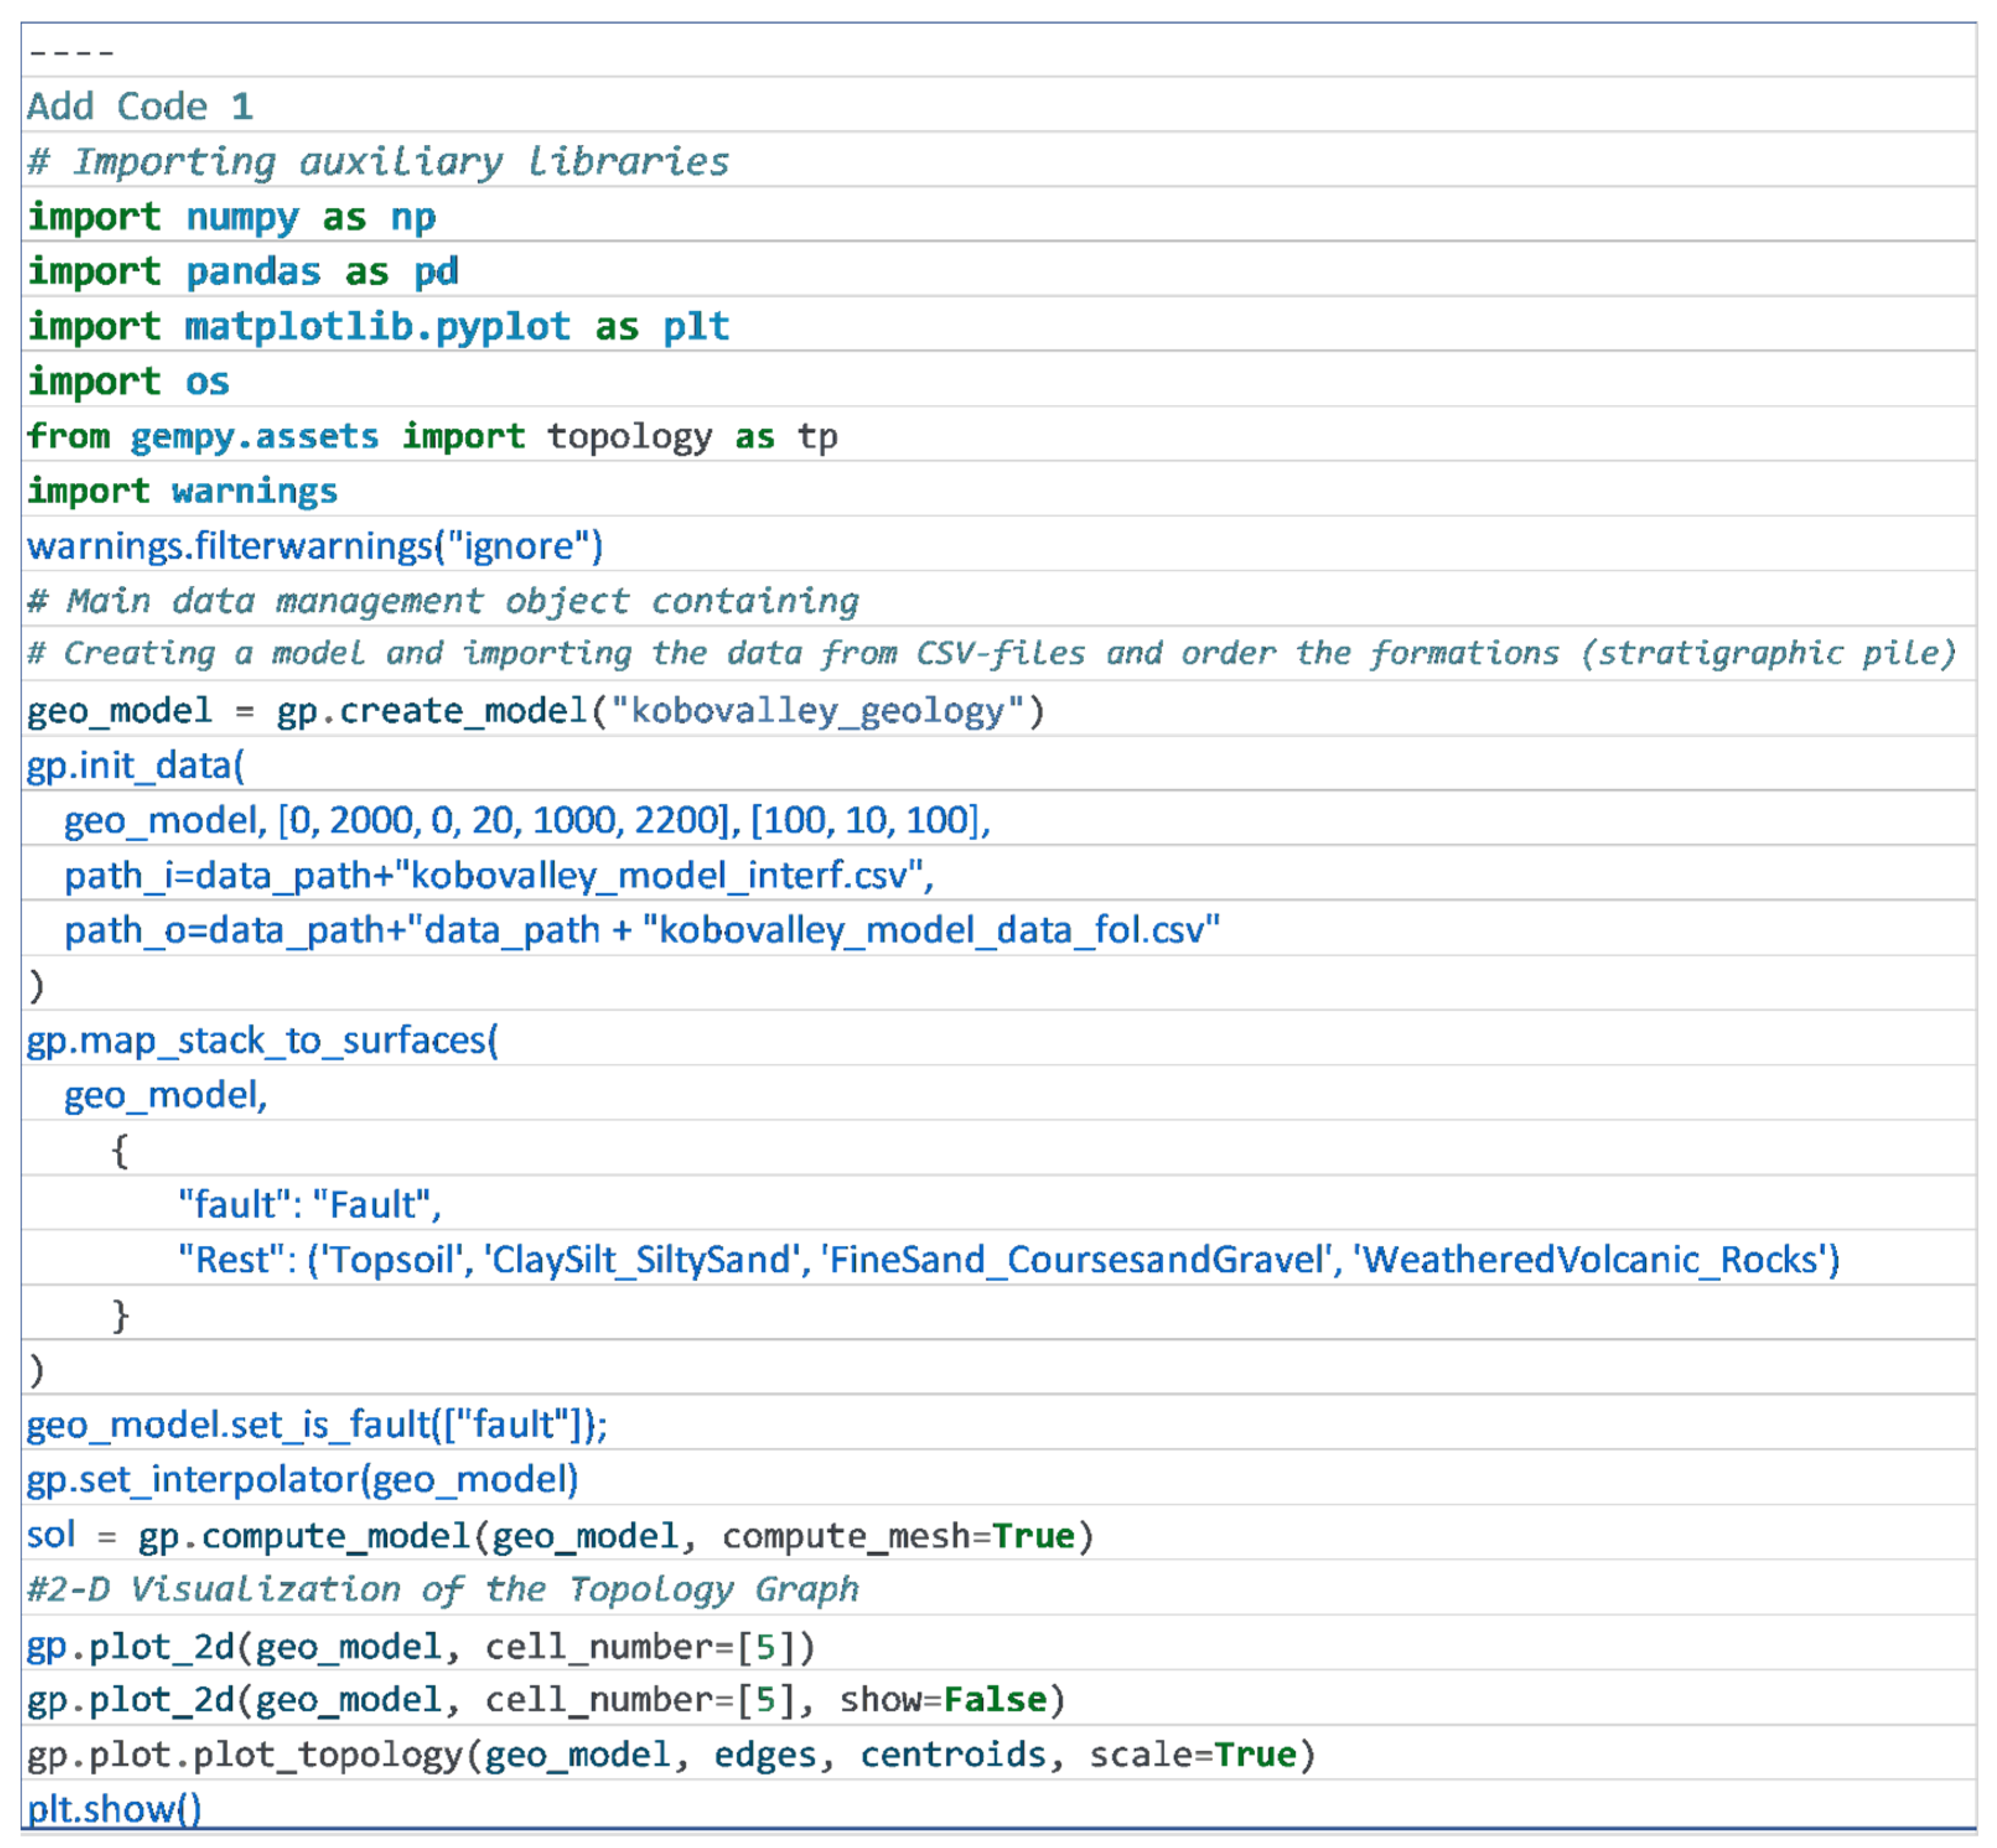Click the "Rest" formations tuple line
The width and height of the screenshot is (1997, 1848).
pyautogui.click(x=1008, y=1259)
